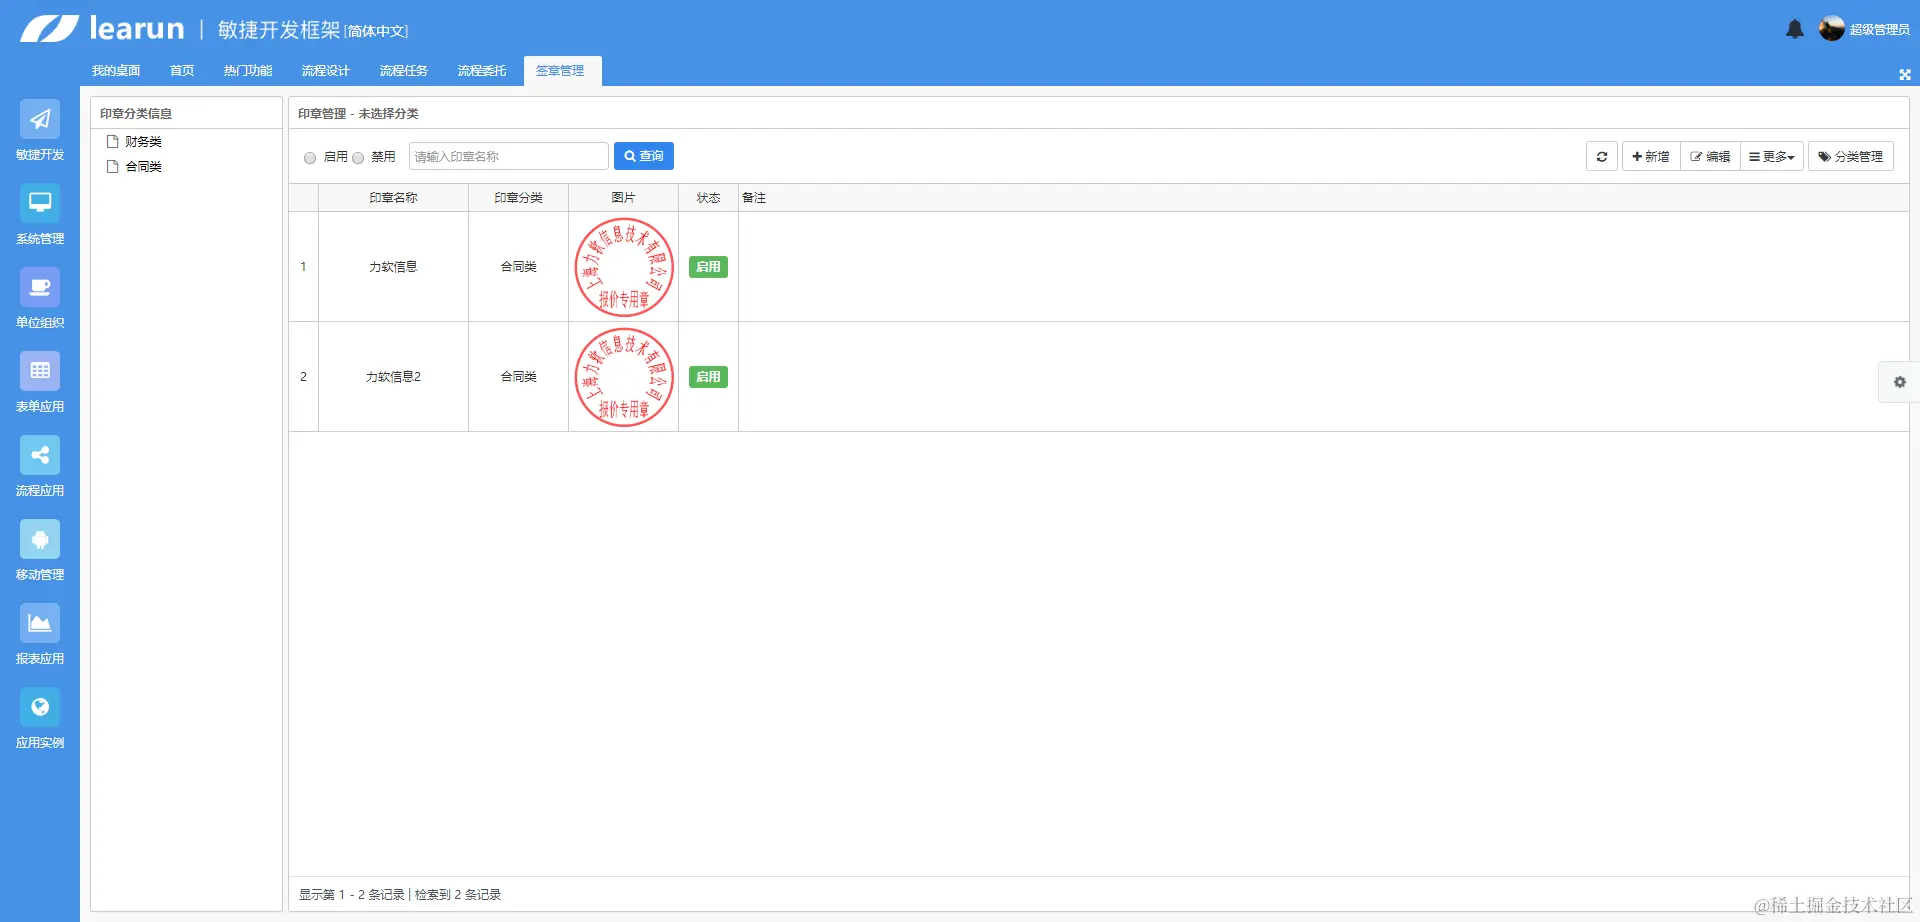The height and width of the screenshot is (922, 1920).
Task: Focus the 请输入印章名称 search field
Action: coord(509,156)
